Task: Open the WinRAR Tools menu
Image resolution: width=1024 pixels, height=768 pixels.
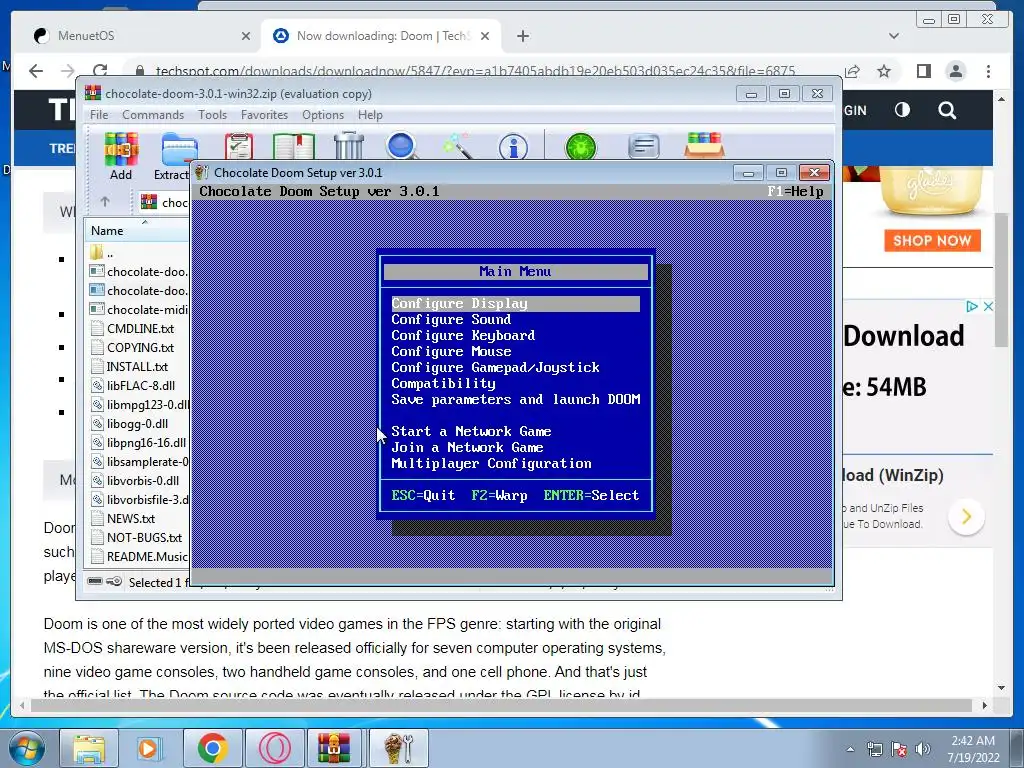Action: coord(213,115)
